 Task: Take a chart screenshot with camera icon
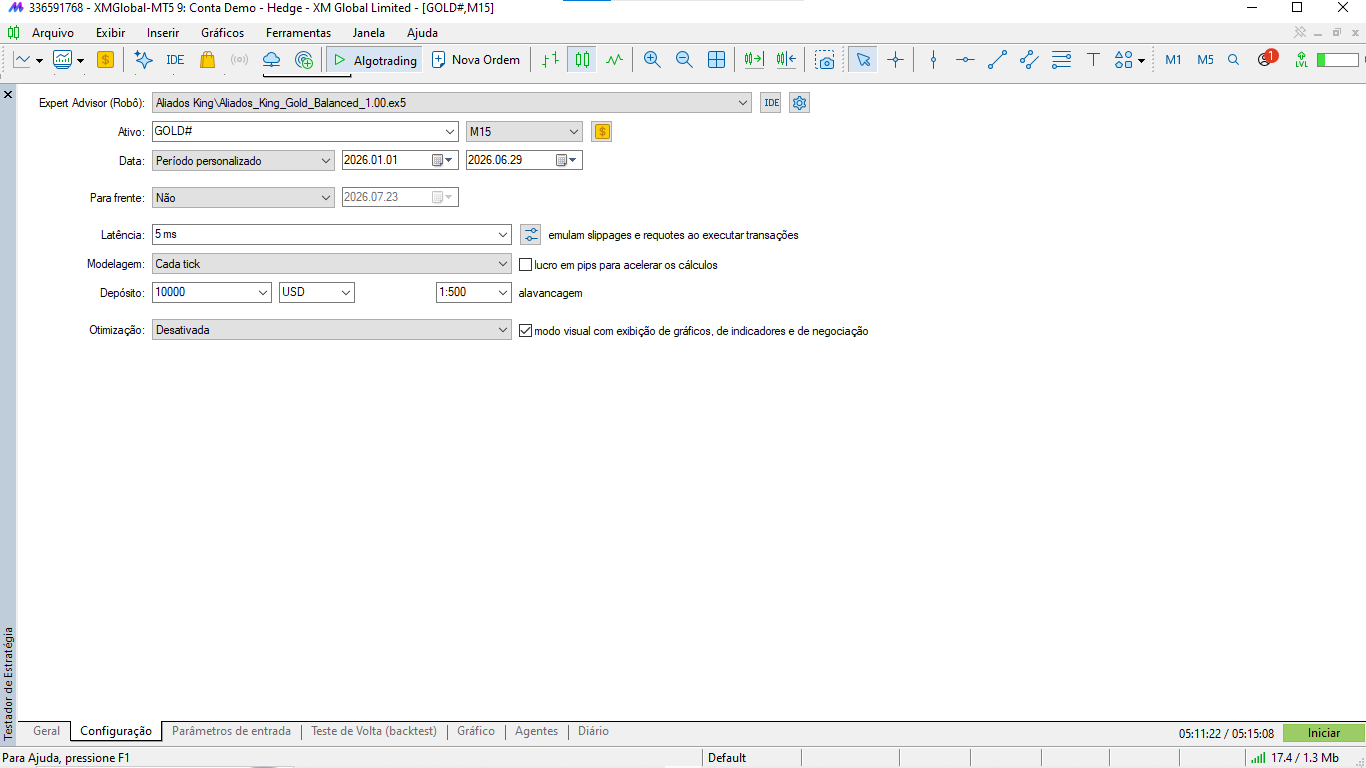(x=824, y=60)
